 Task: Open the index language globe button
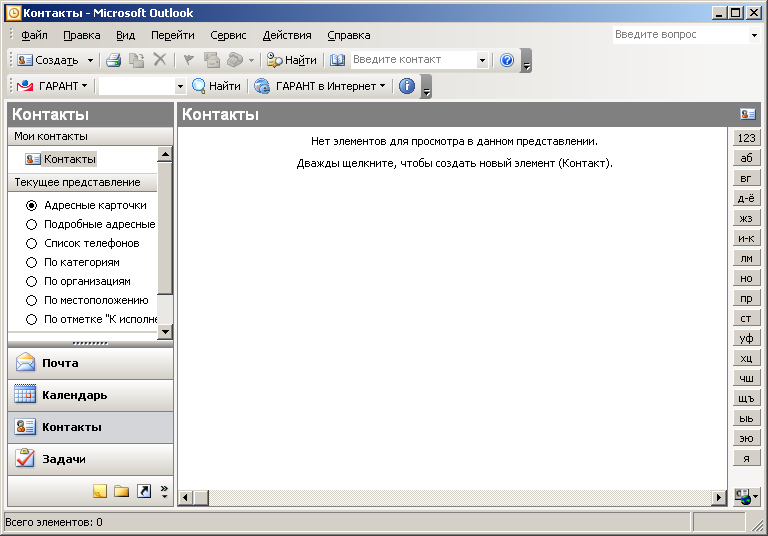click(x=746, y=497)
